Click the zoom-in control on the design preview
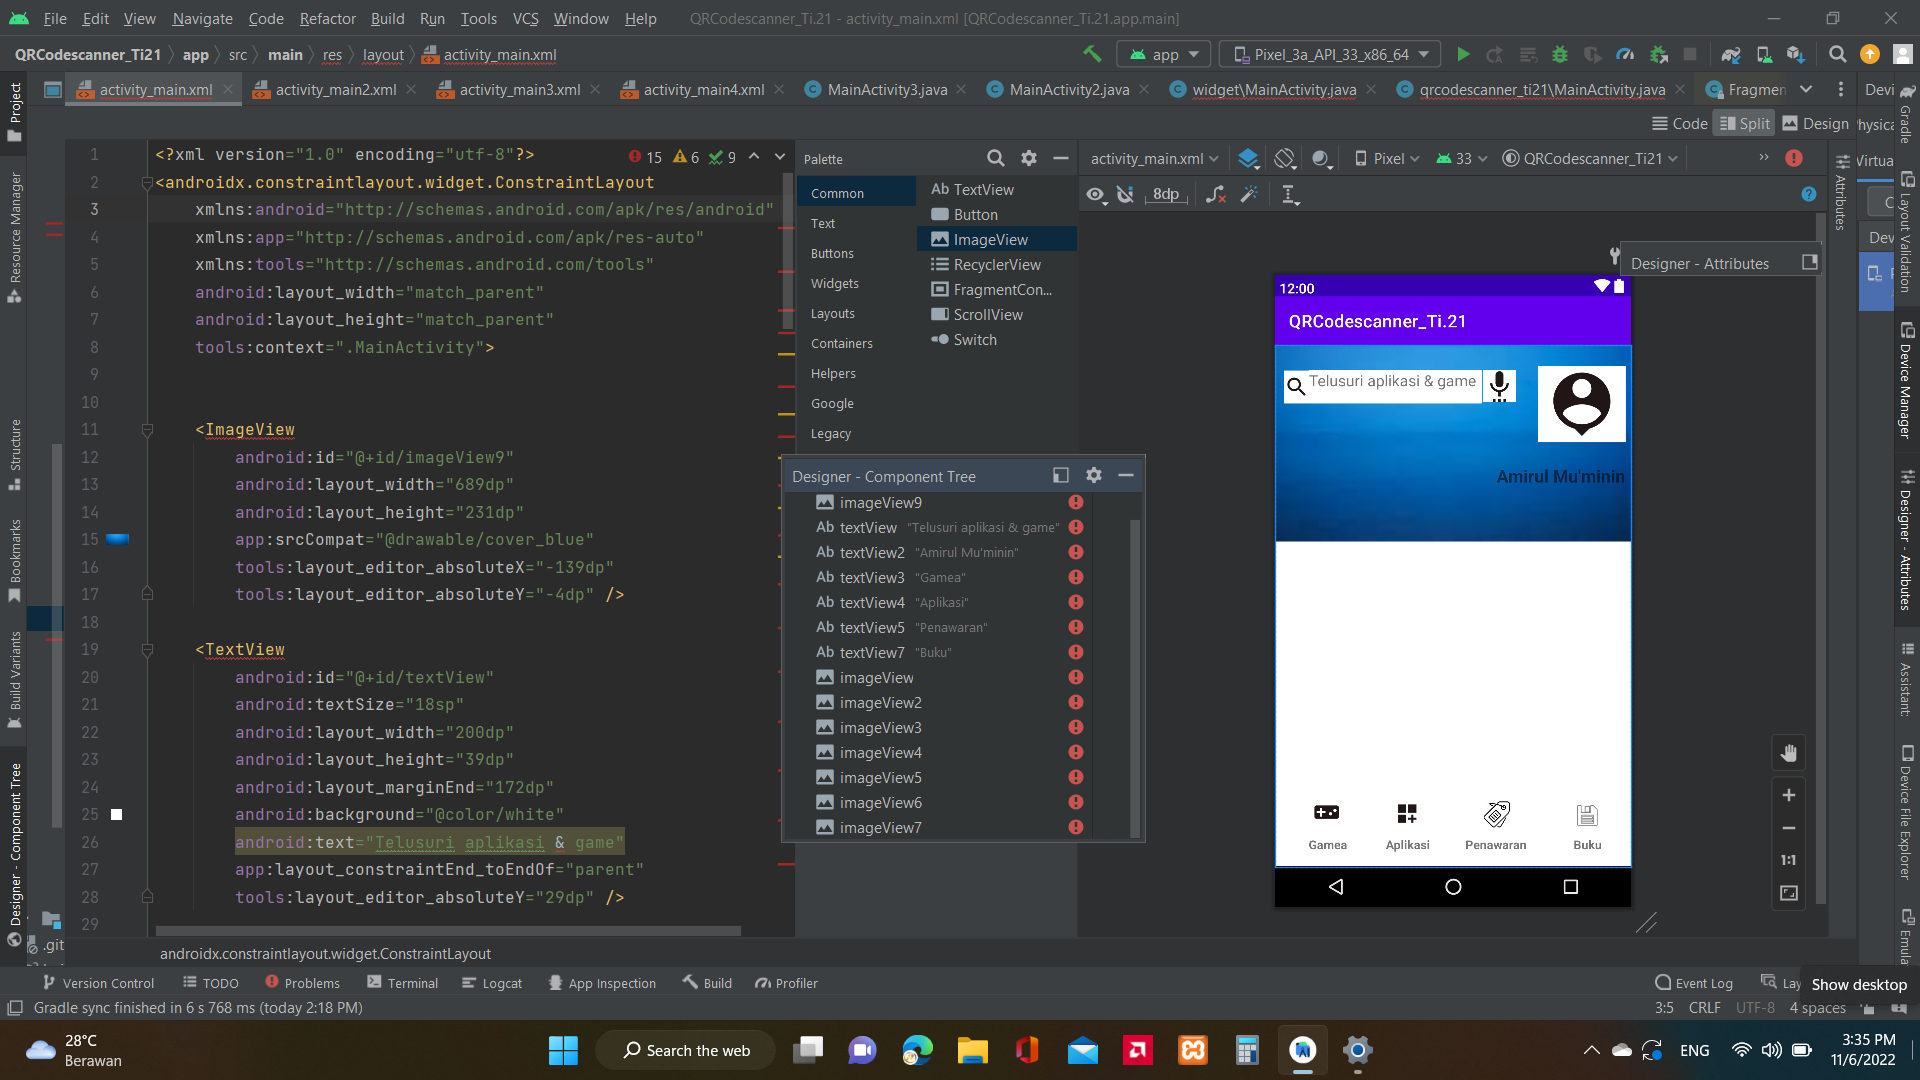Image resolution: width=1920 pixels, height=1080 pixels. pyautogui.click(x=1789, y=795)
